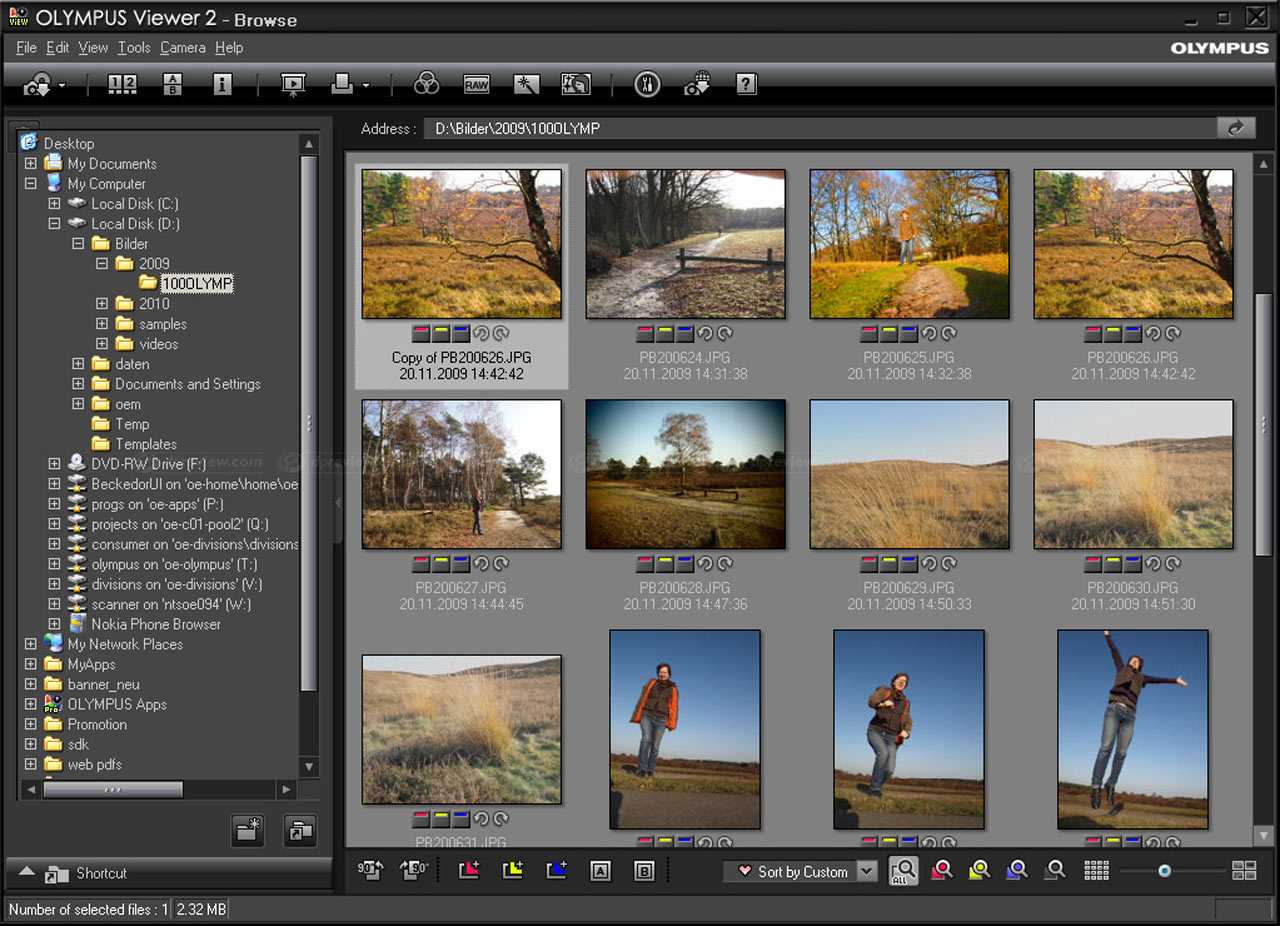1280x926 pixels.
Task: Collapse the Shortcut panel
Action: 25,873
